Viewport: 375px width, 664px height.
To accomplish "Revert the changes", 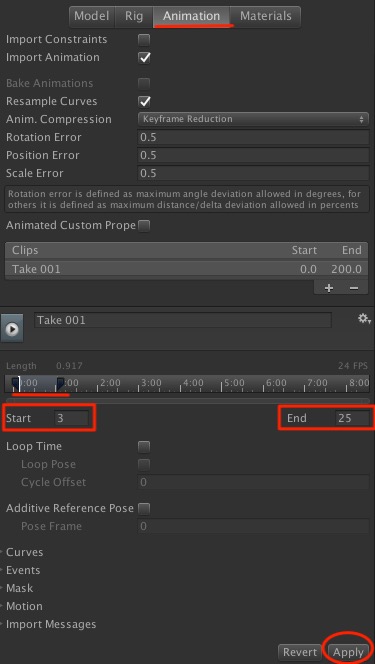I will coord(299,652).
